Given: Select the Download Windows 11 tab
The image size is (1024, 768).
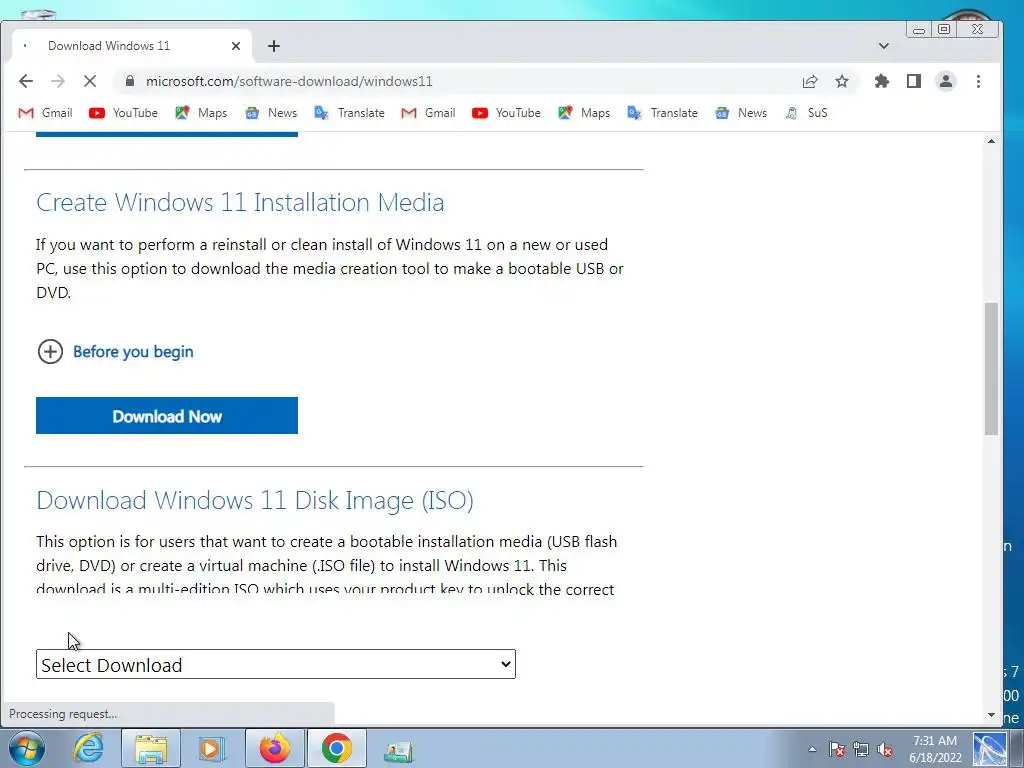Looking at the screenshot, I should [x=132, y=46].
